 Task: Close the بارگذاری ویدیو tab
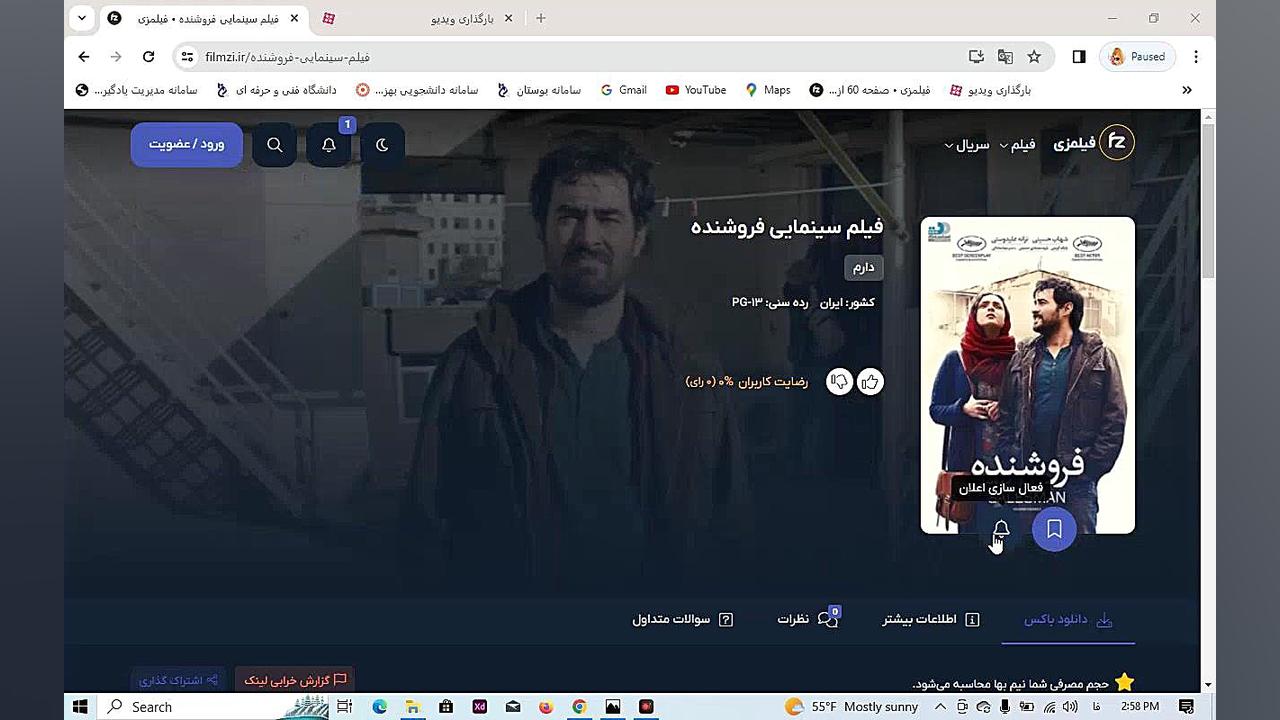click(x=507, y=18)
